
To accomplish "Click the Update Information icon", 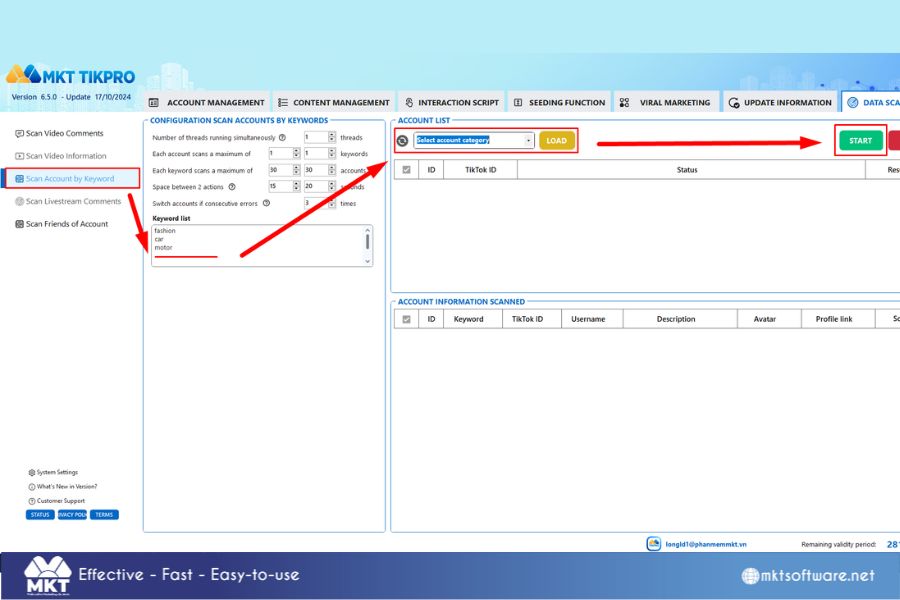I will pyautogui.click(x=734, y=103).
